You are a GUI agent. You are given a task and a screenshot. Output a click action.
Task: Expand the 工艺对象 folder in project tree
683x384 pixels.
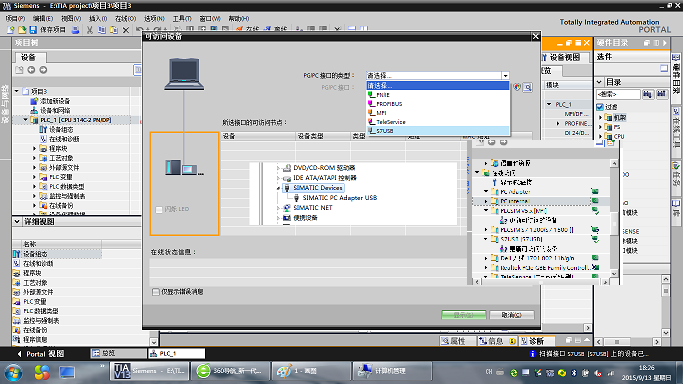point(34,158)
